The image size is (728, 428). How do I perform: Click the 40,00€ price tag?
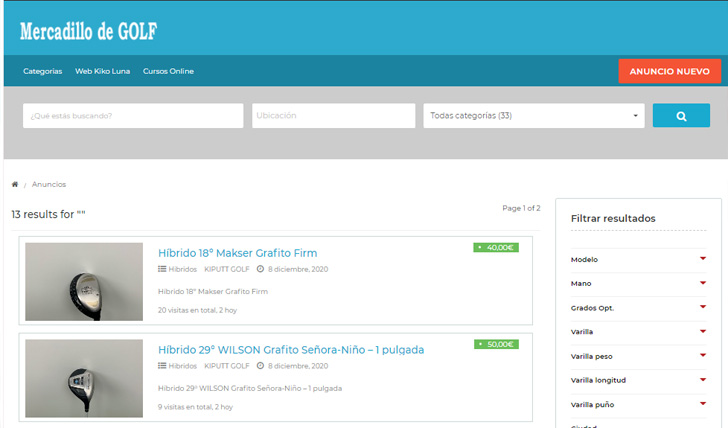coord(496,247)
